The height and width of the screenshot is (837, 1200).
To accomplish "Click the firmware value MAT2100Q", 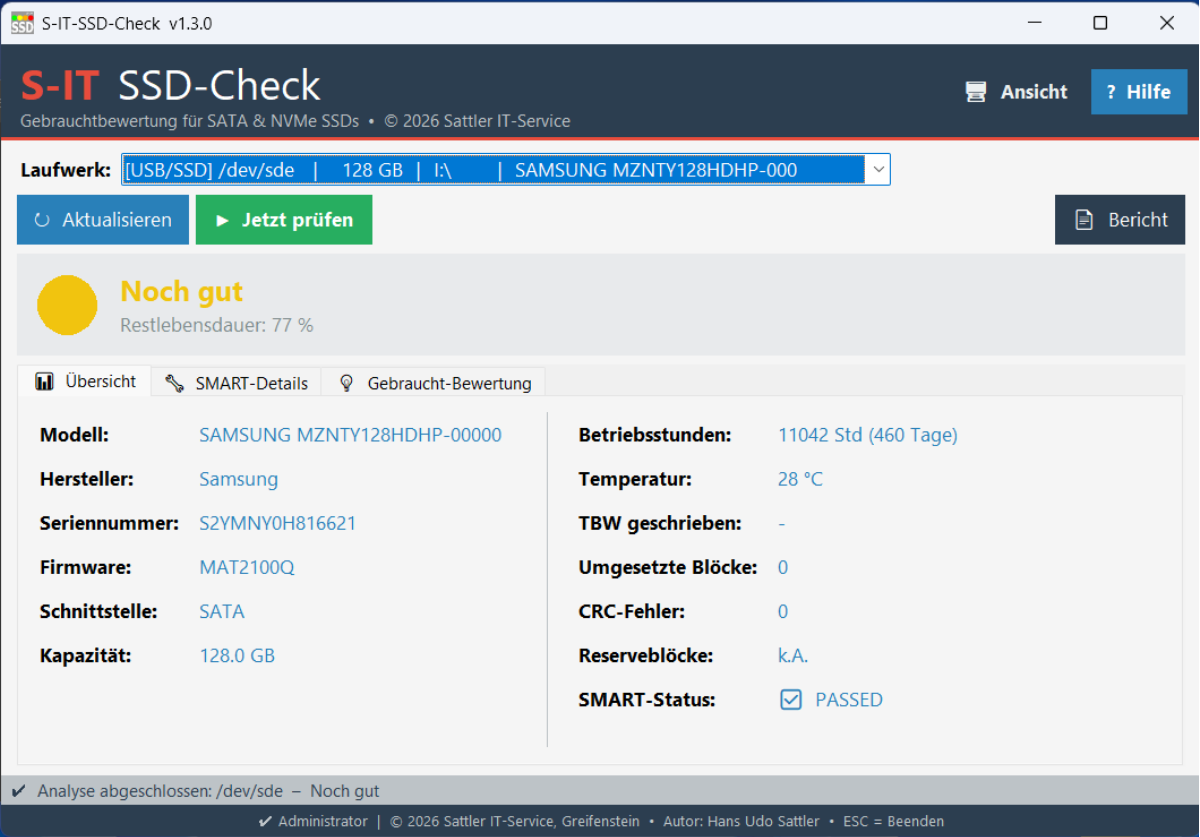I will point(247,567).
